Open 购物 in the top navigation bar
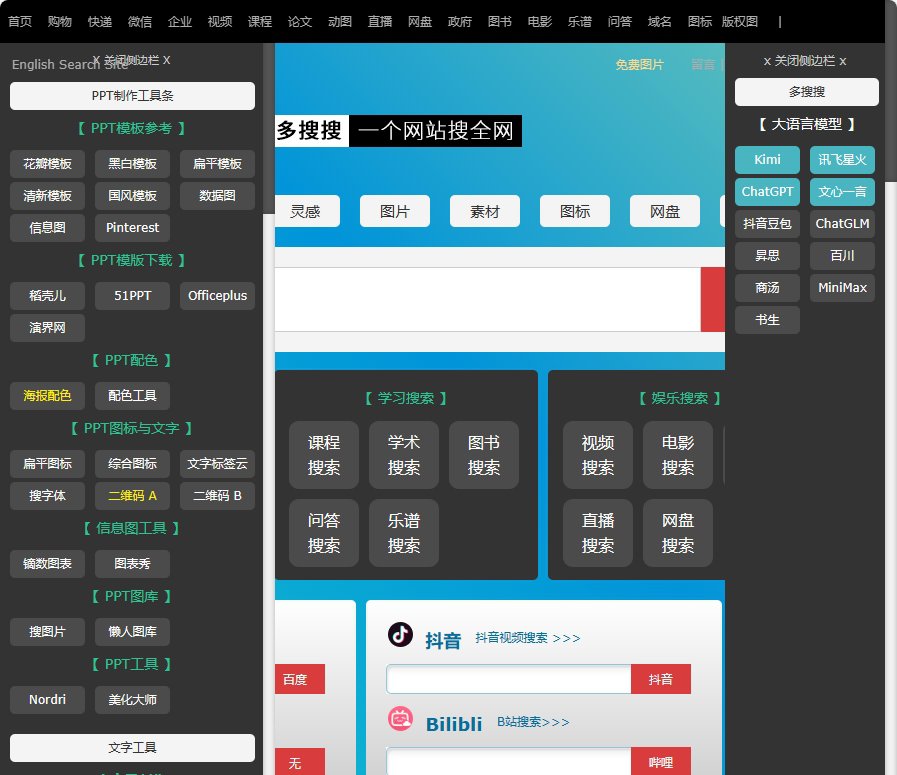This screenshot has height=775, width=897. coord(59,22)
